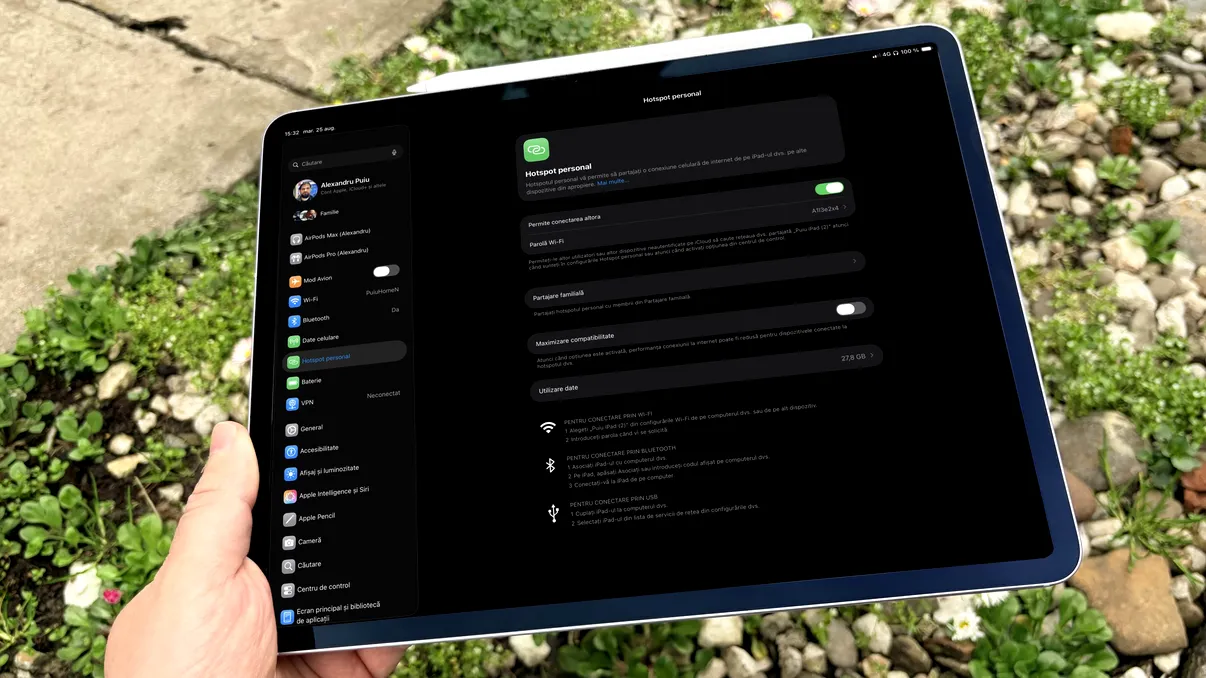Tap the Apple Intelligence și Siri icon

click(x=290, y=497)
